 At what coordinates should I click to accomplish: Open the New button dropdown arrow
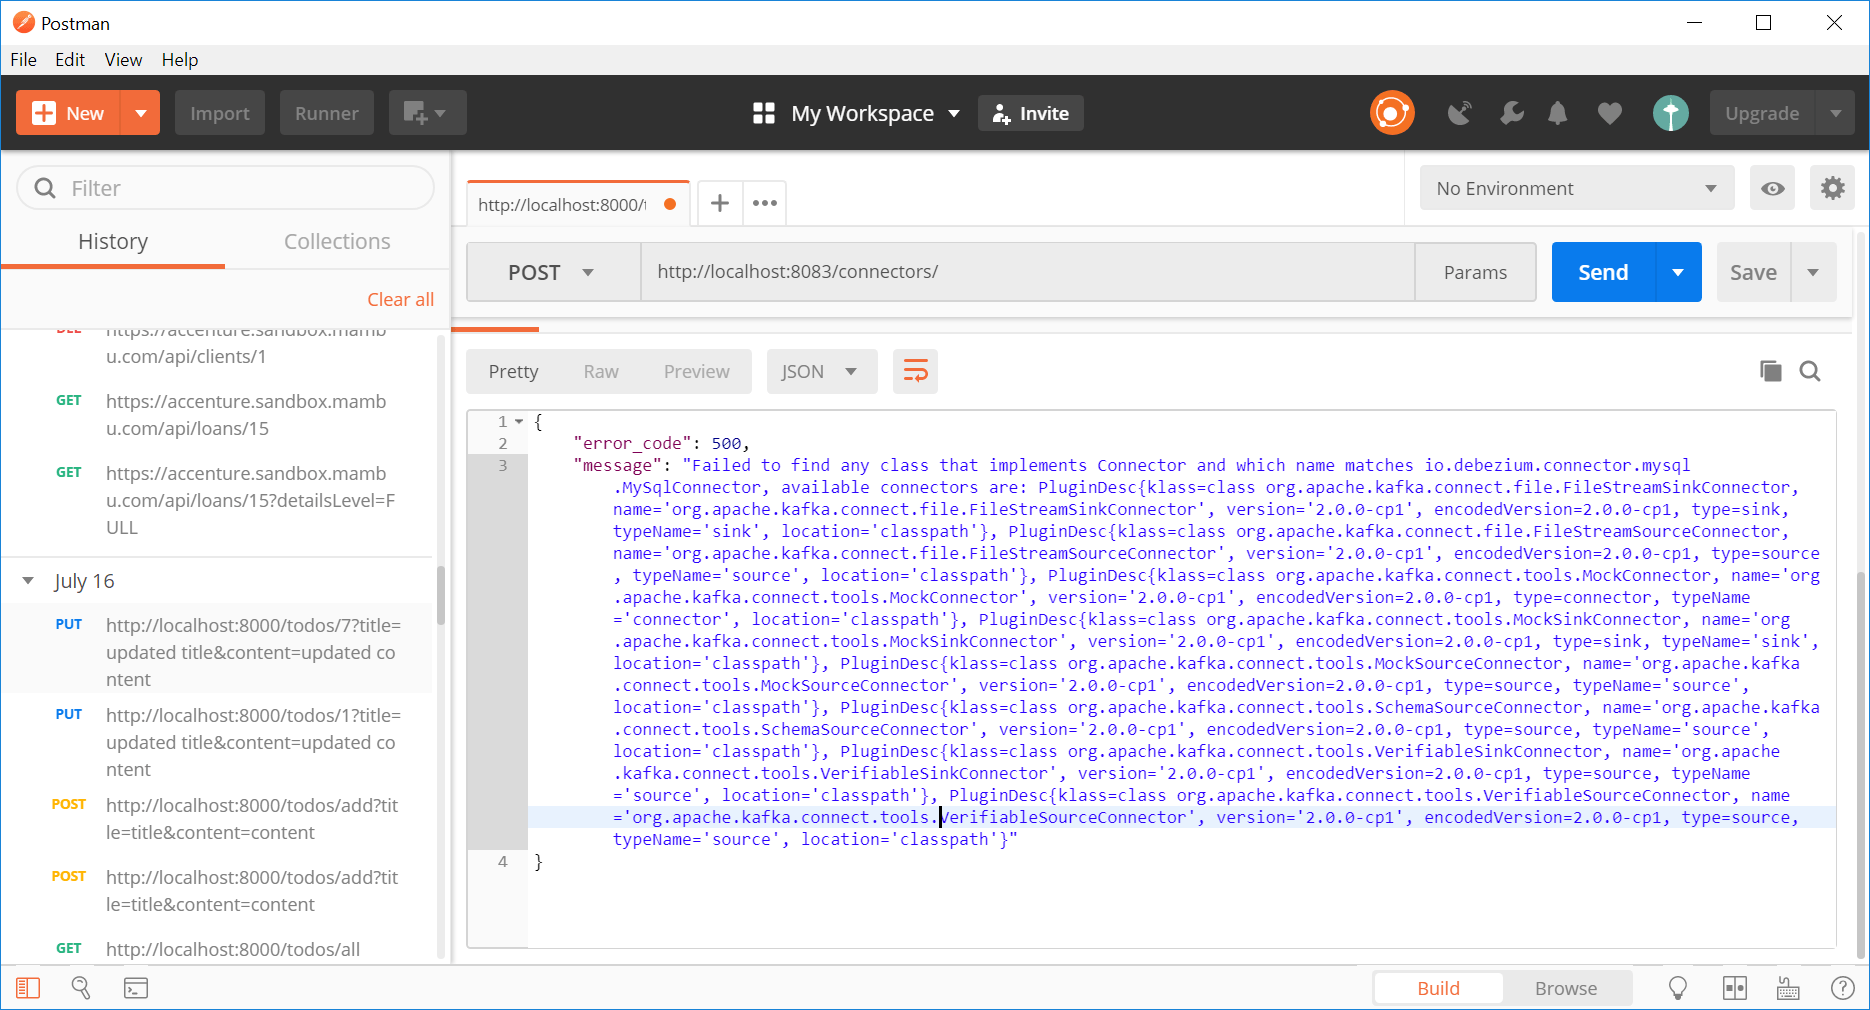click(x=140, y=113)
